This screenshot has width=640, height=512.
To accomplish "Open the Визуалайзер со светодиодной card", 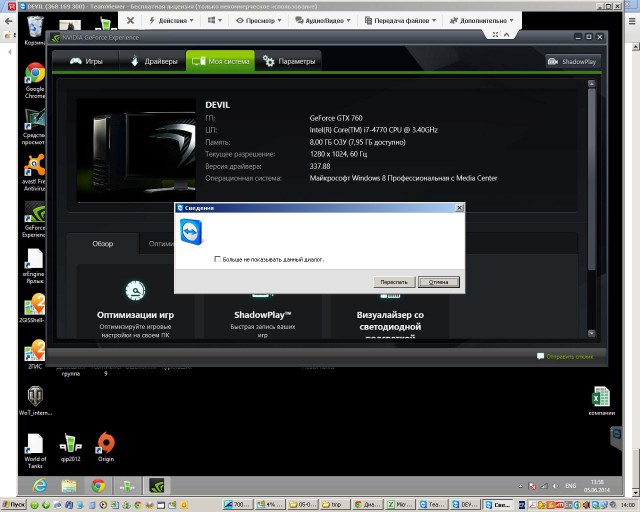I will (x=390, y=316).
